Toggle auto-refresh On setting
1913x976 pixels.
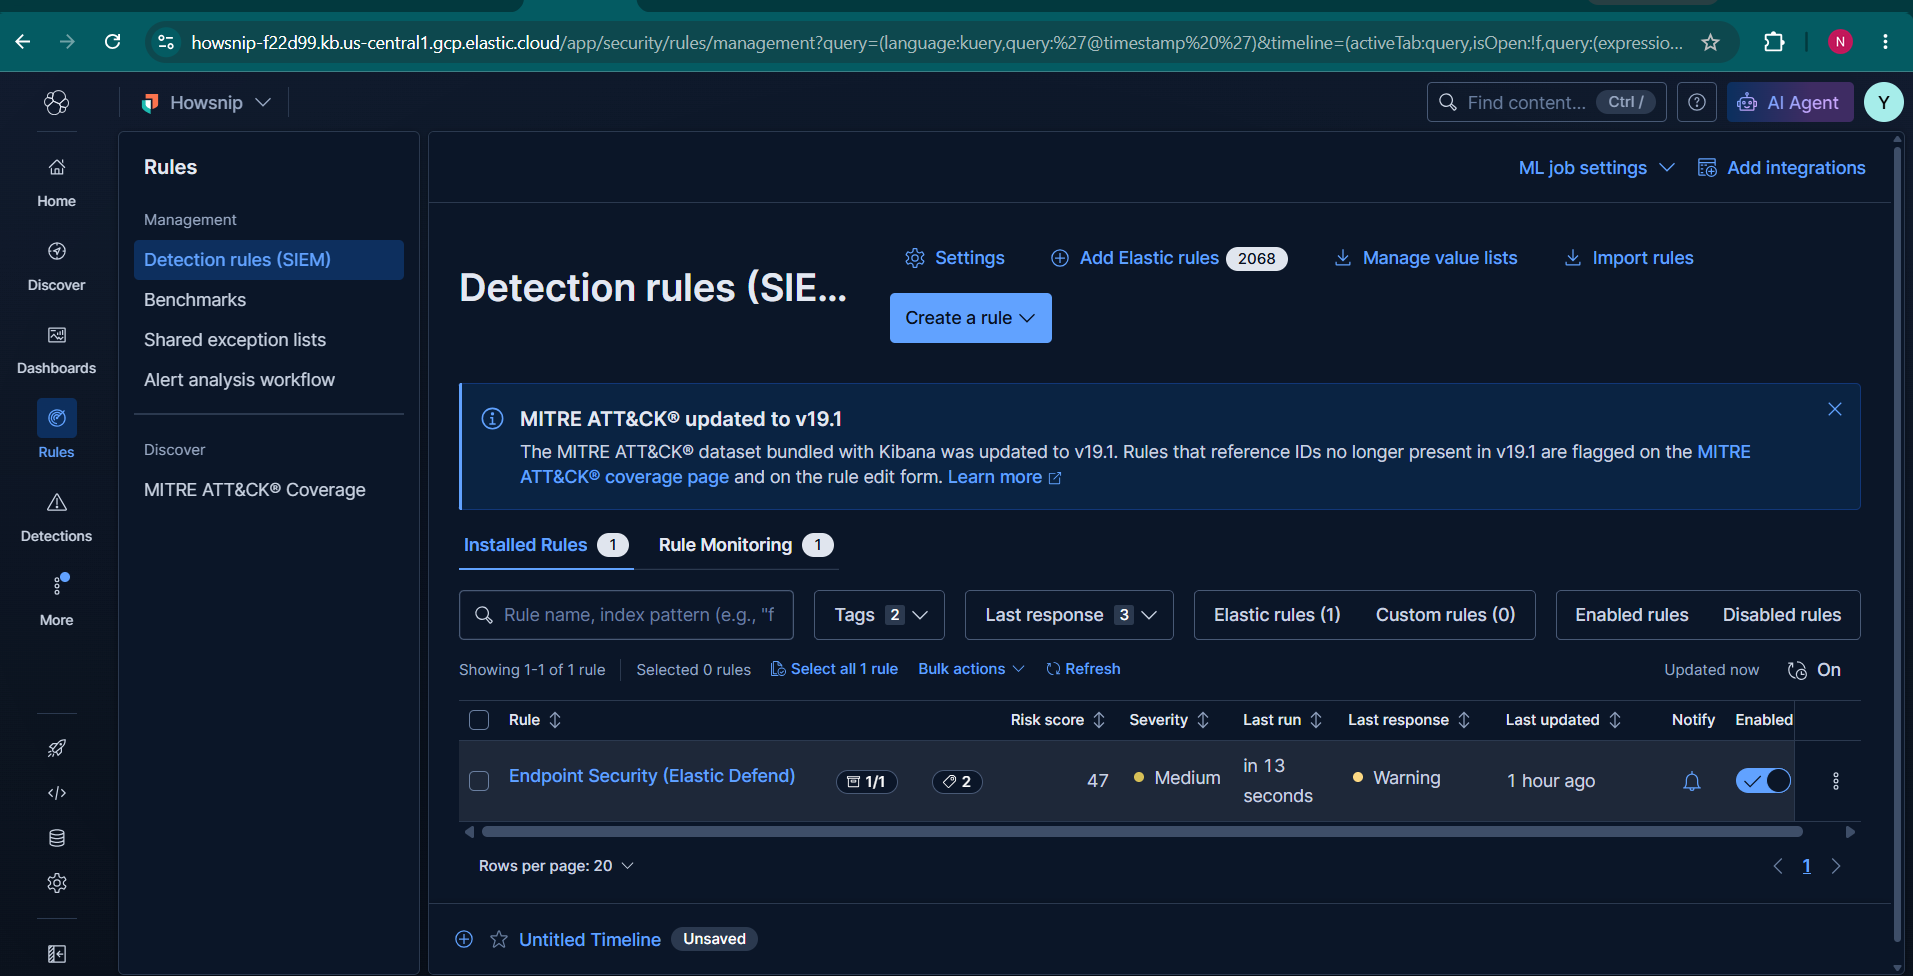click(x=1815, y=670)
